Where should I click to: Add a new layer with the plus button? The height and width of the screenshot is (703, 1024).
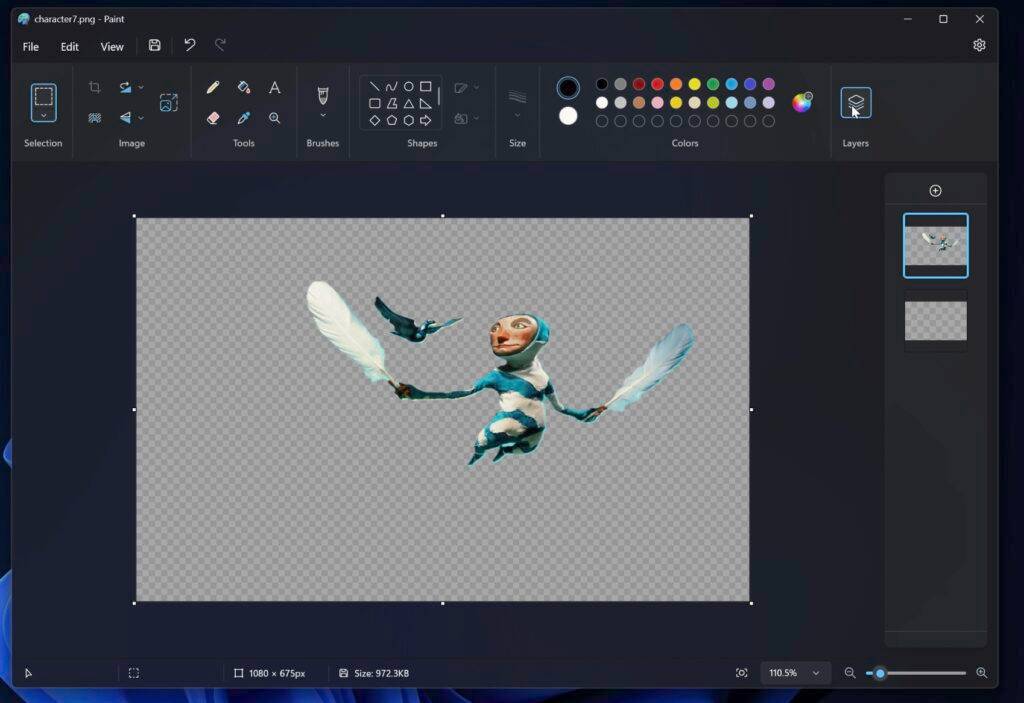pos(935,190)
